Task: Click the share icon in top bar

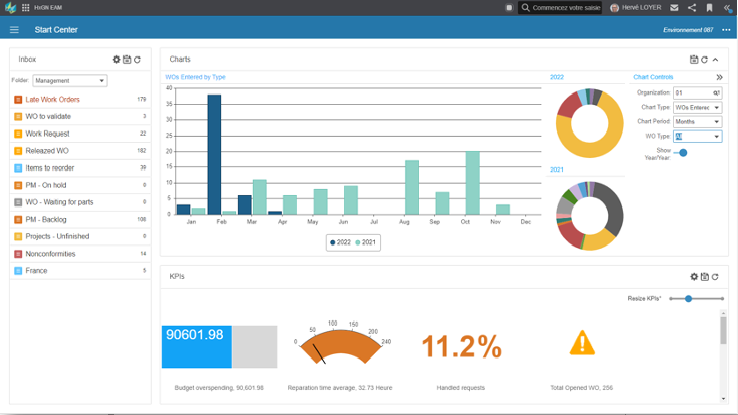Action: tap(692, 8)
